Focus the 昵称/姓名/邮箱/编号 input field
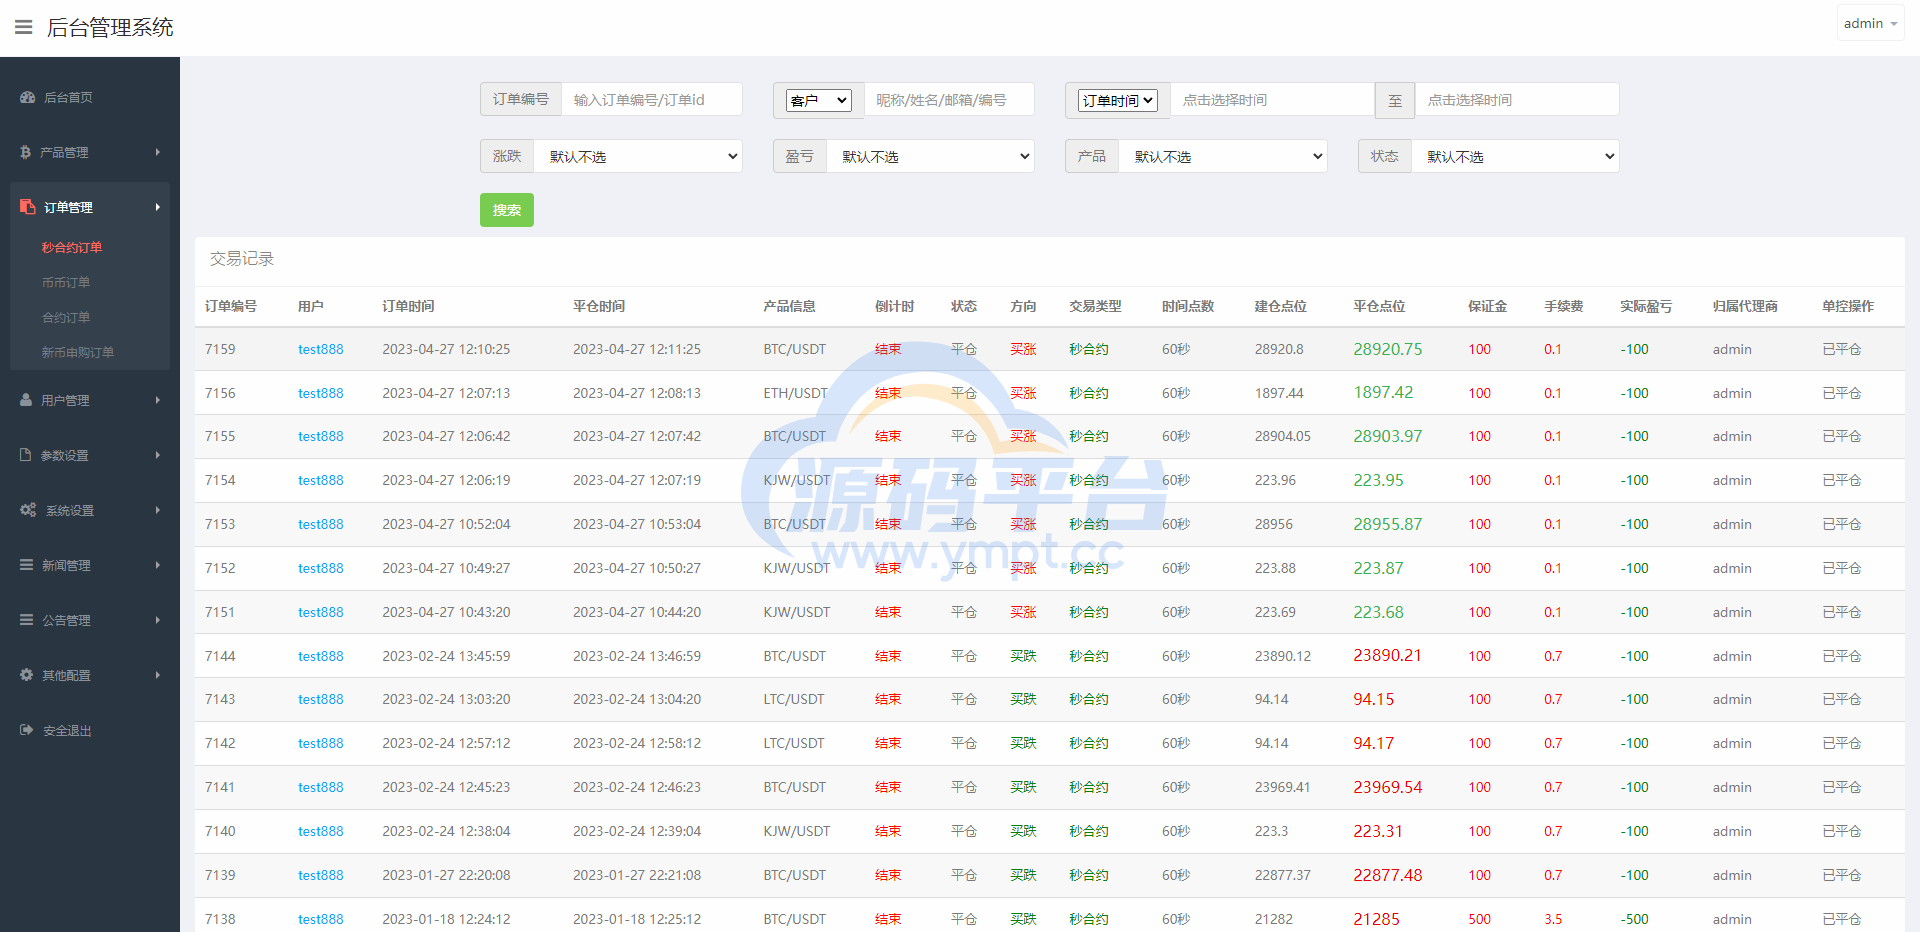 949,100
